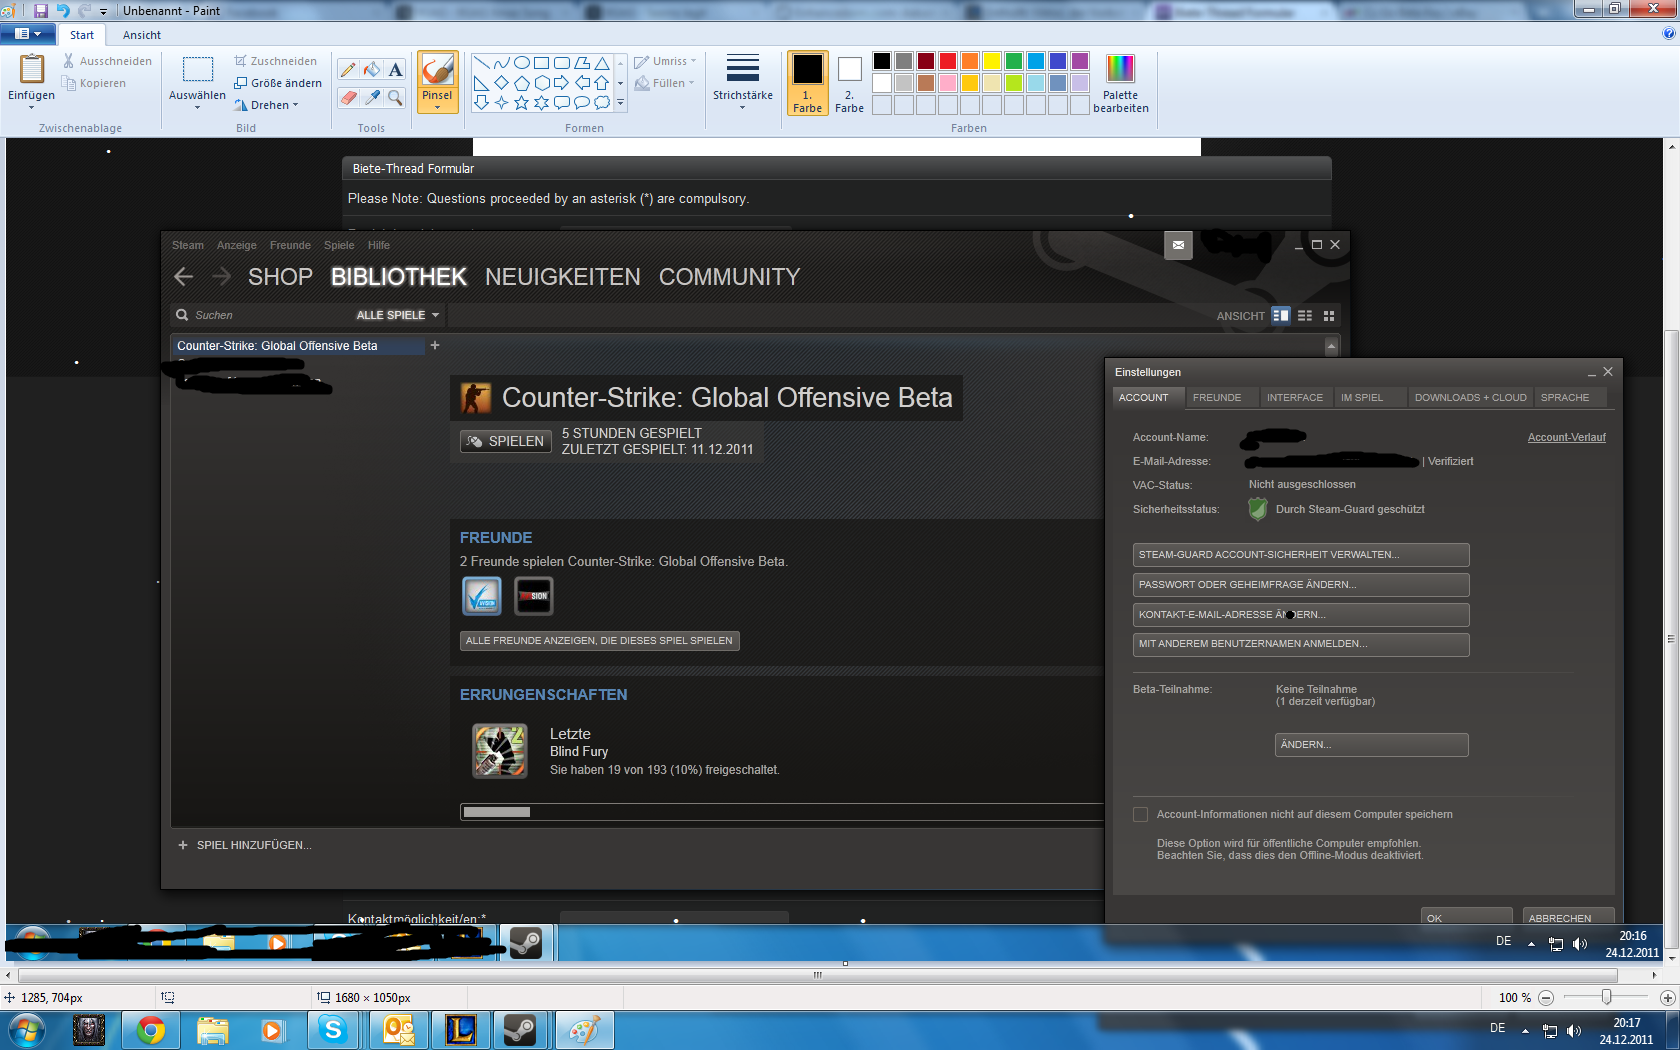Expand the Einfügen dropdown arrow
This screenshot has width=1680, height=1050.
pyautogui.click(x=32, y=107)
